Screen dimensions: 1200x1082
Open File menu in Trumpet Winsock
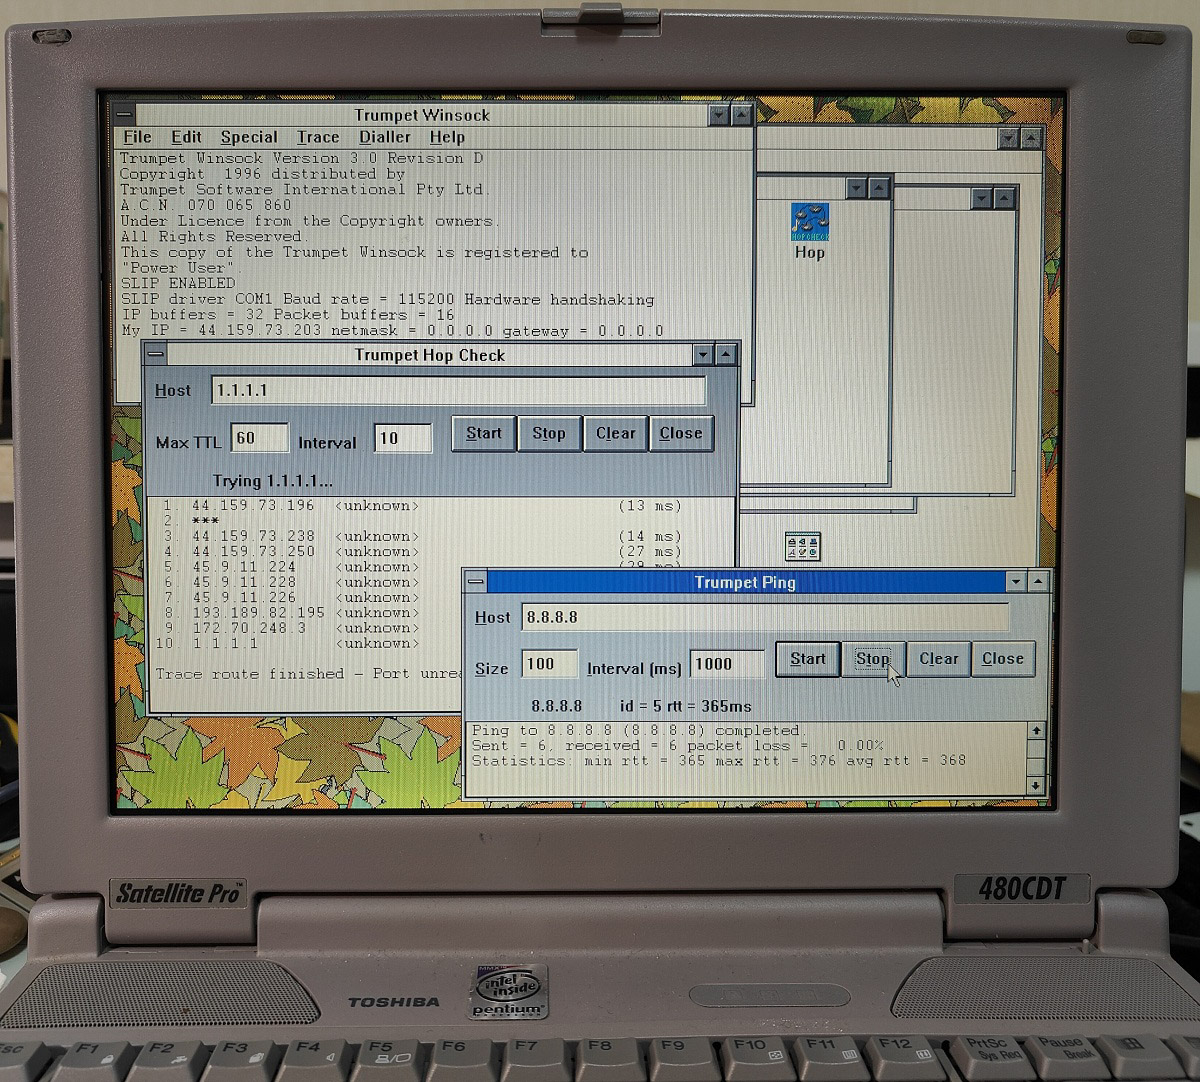(x=137, y=137)
